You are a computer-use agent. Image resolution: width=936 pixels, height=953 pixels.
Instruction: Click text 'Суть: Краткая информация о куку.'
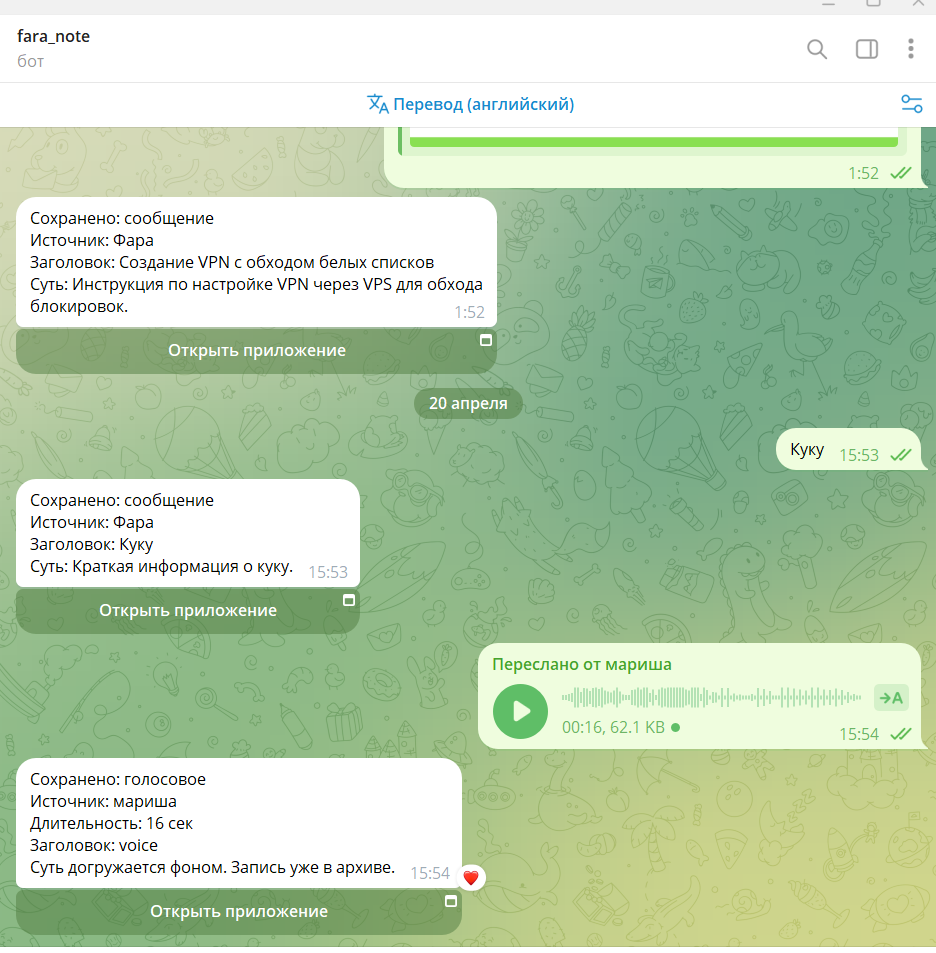click(162, 566)
